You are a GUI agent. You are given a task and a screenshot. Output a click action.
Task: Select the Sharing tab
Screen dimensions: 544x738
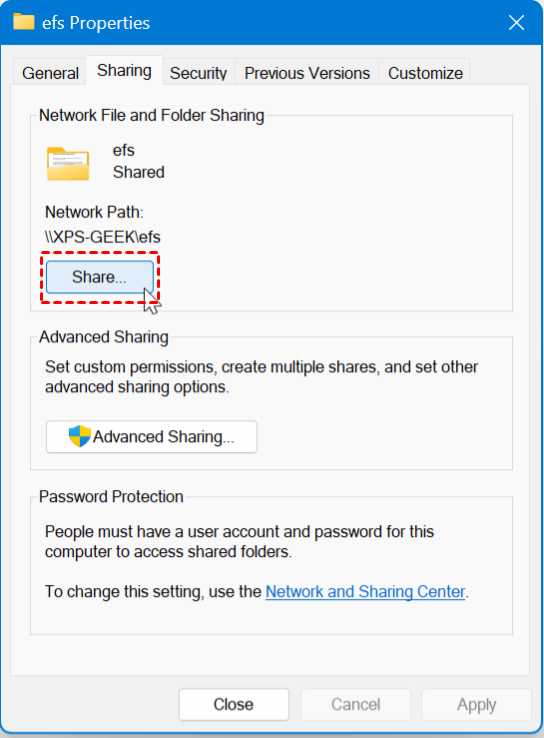coord(124,71)
